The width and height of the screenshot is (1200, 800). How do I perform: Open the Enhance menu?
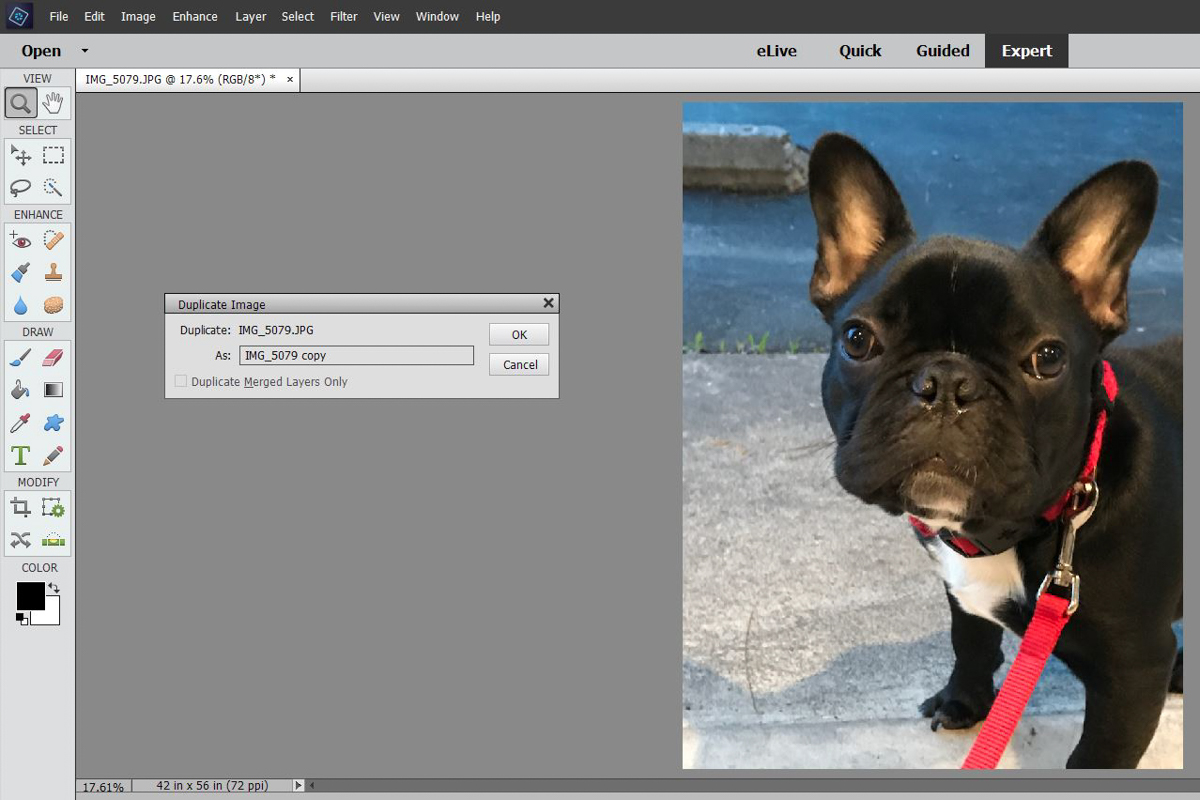pos(195,16)
